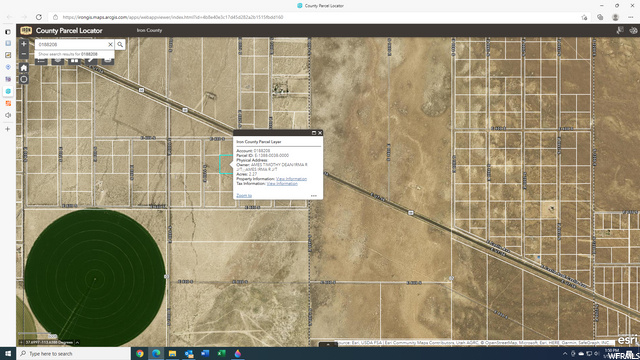Open the select tool icon in app header
The width and height of the screenshot is (640, 360).
[620, 30]
